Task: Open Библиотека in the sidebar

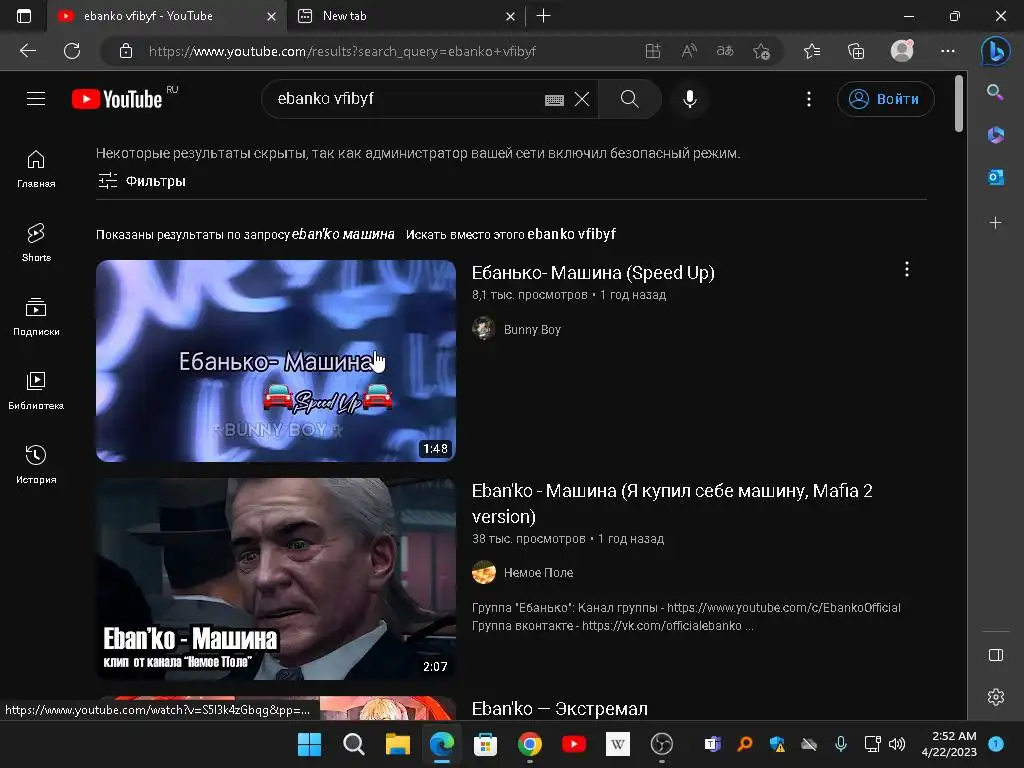Action: point(36,391)
